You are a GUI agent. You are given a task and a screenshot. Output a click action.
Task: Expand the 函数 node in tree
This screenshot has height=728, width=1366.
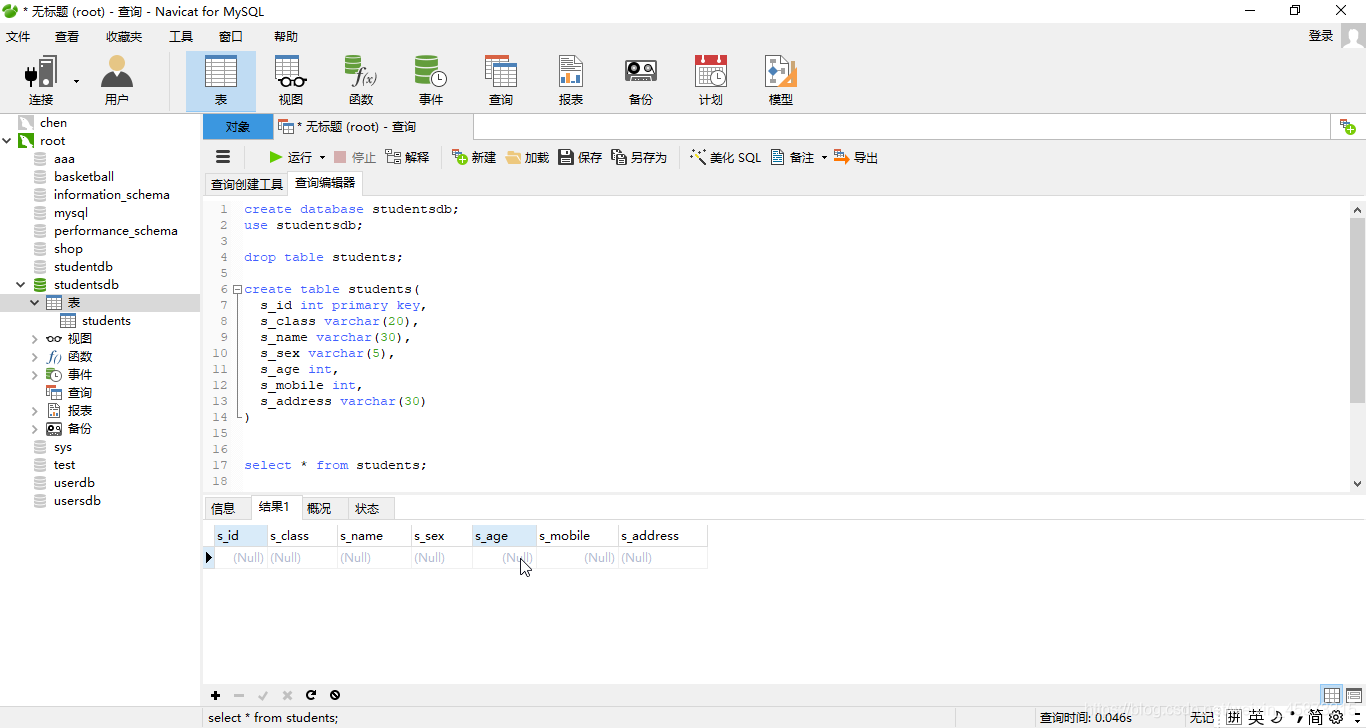(35, 357)
